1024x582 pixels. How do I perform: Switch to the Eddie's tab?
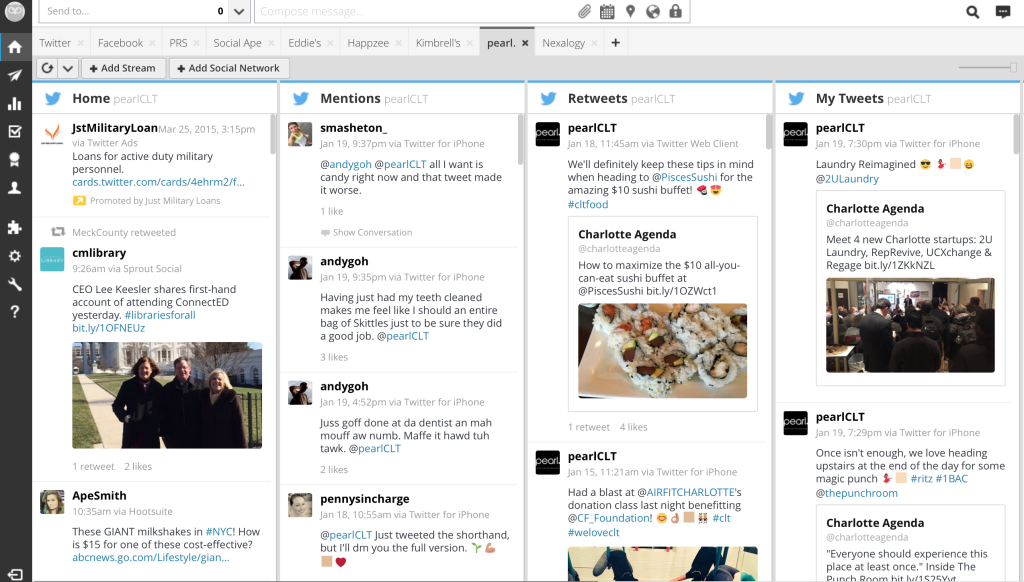[x=304, y=43]
